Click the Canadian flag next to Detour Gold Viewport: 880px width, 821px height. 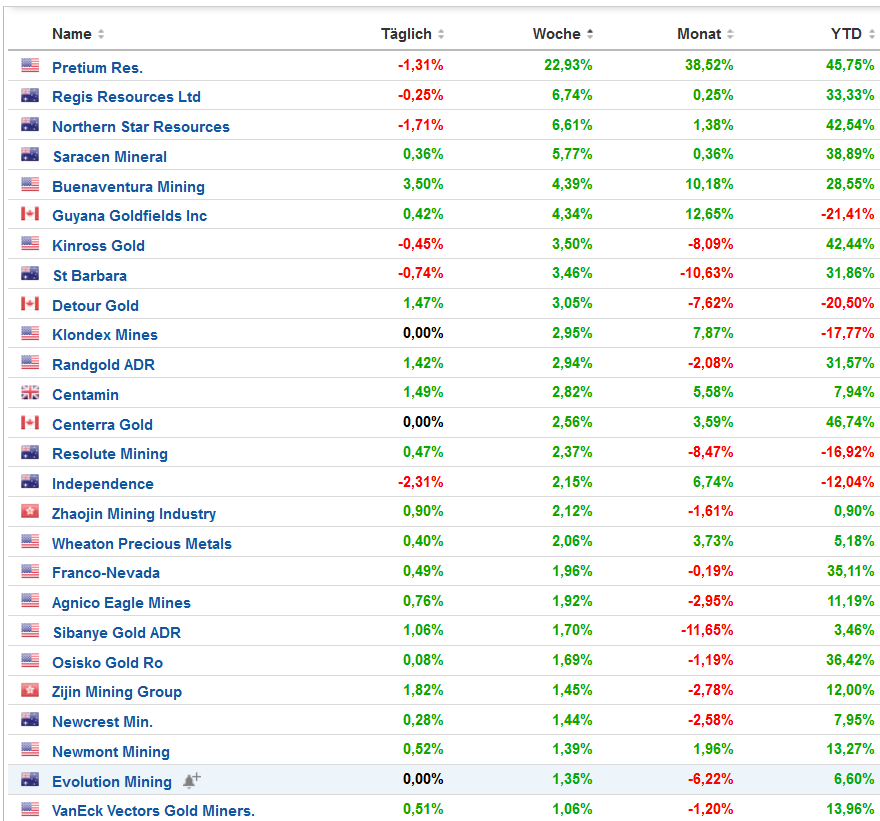click(30, 304)
